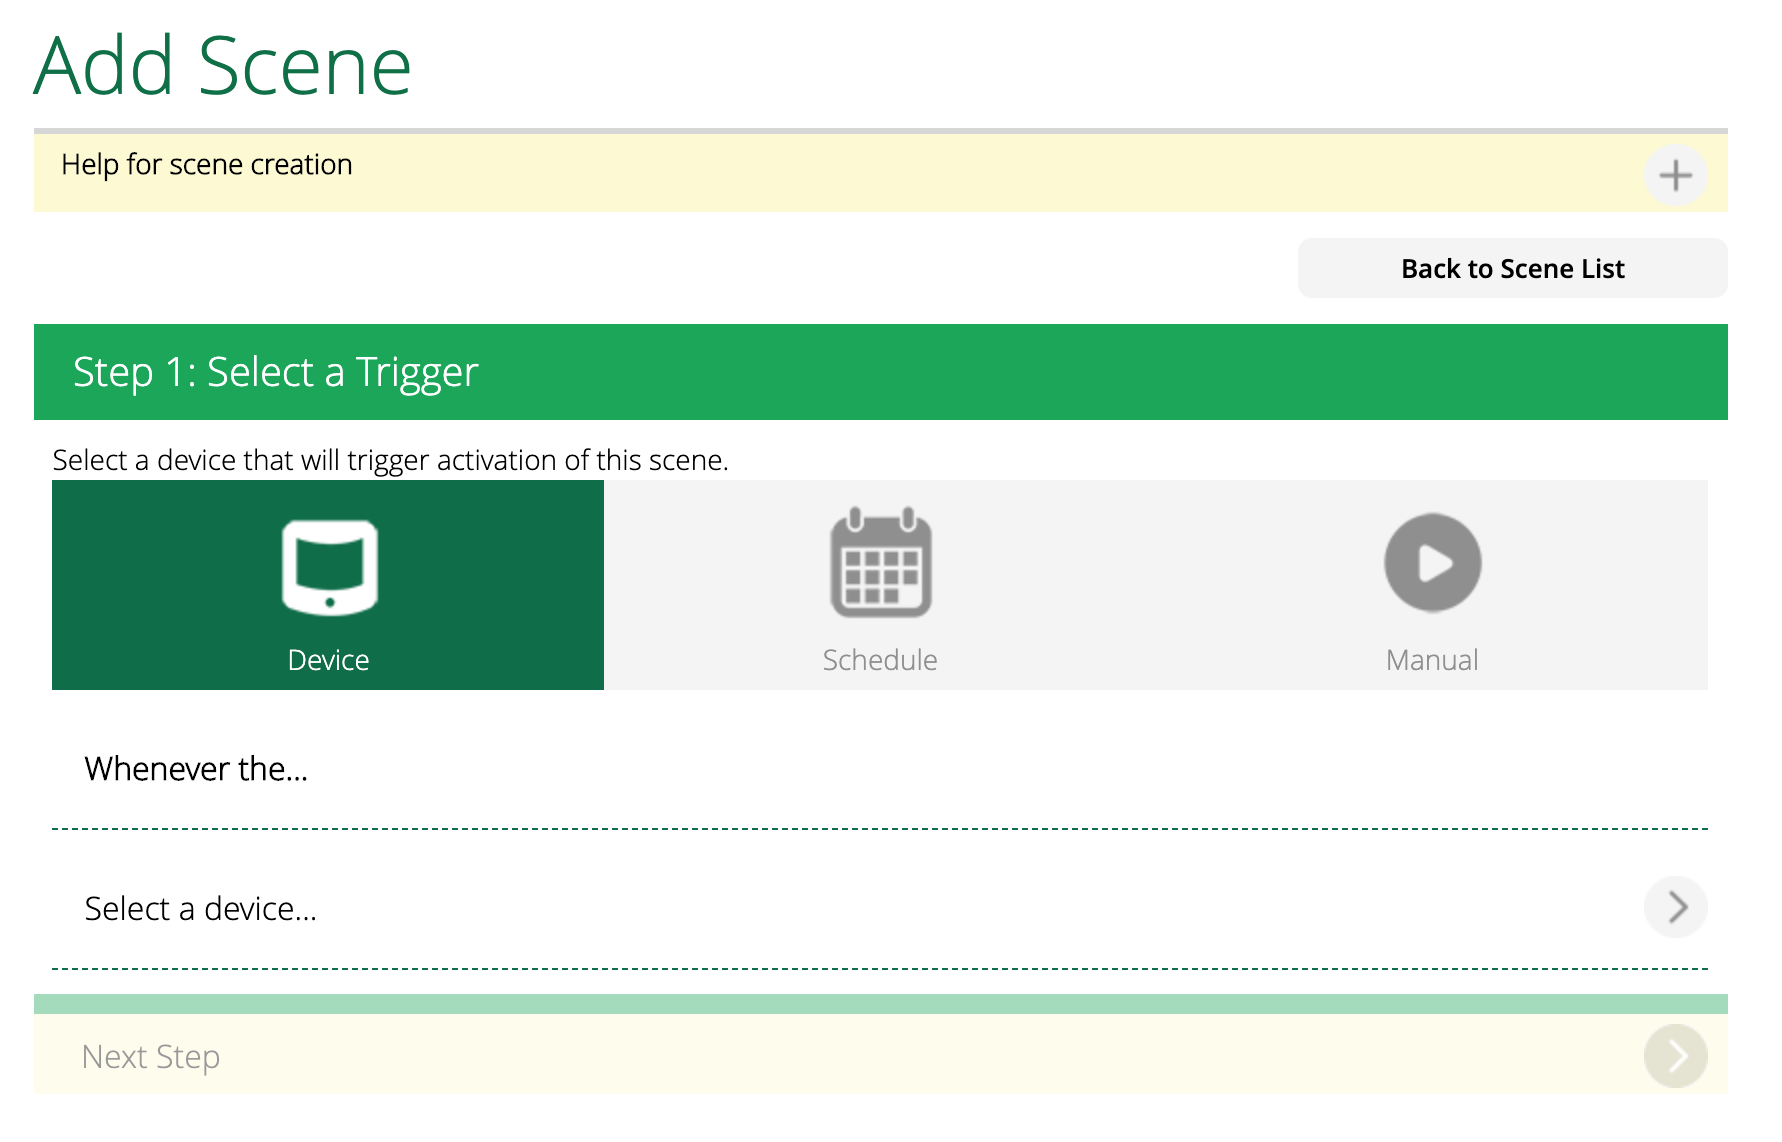The image size is (1782, 1142).
Task: Click the arrow icon on Next Step bar
Action: coord(1675,1056)
